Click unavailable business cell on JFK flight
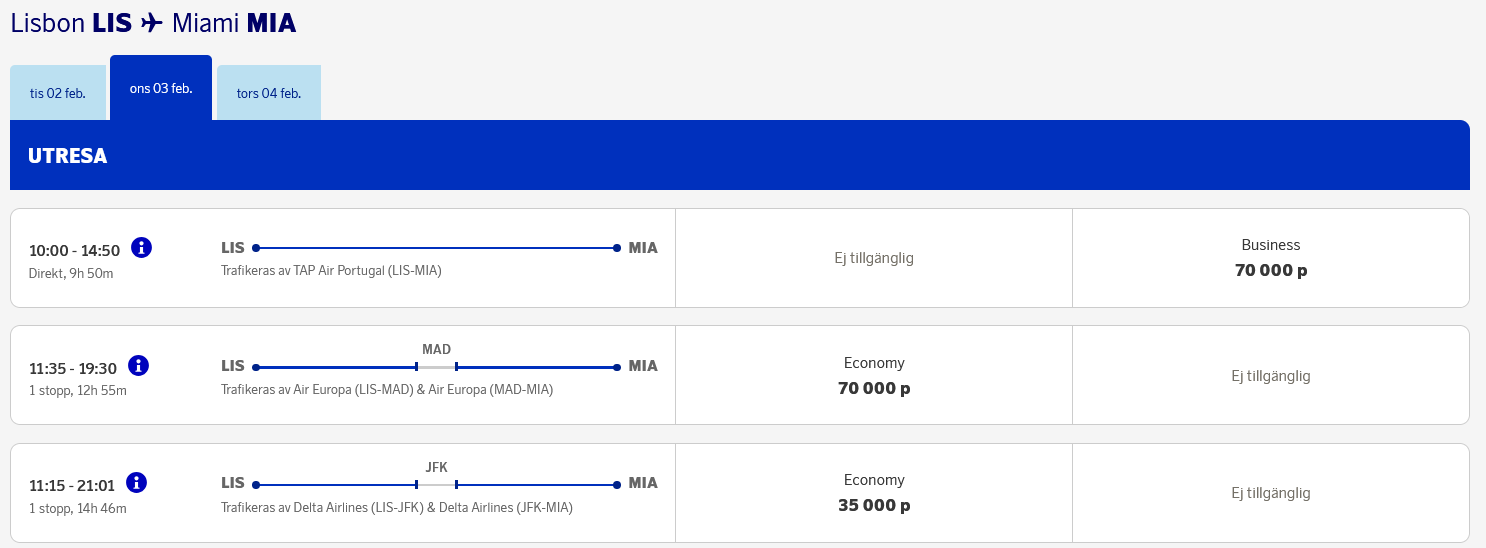 [1270, 494]
